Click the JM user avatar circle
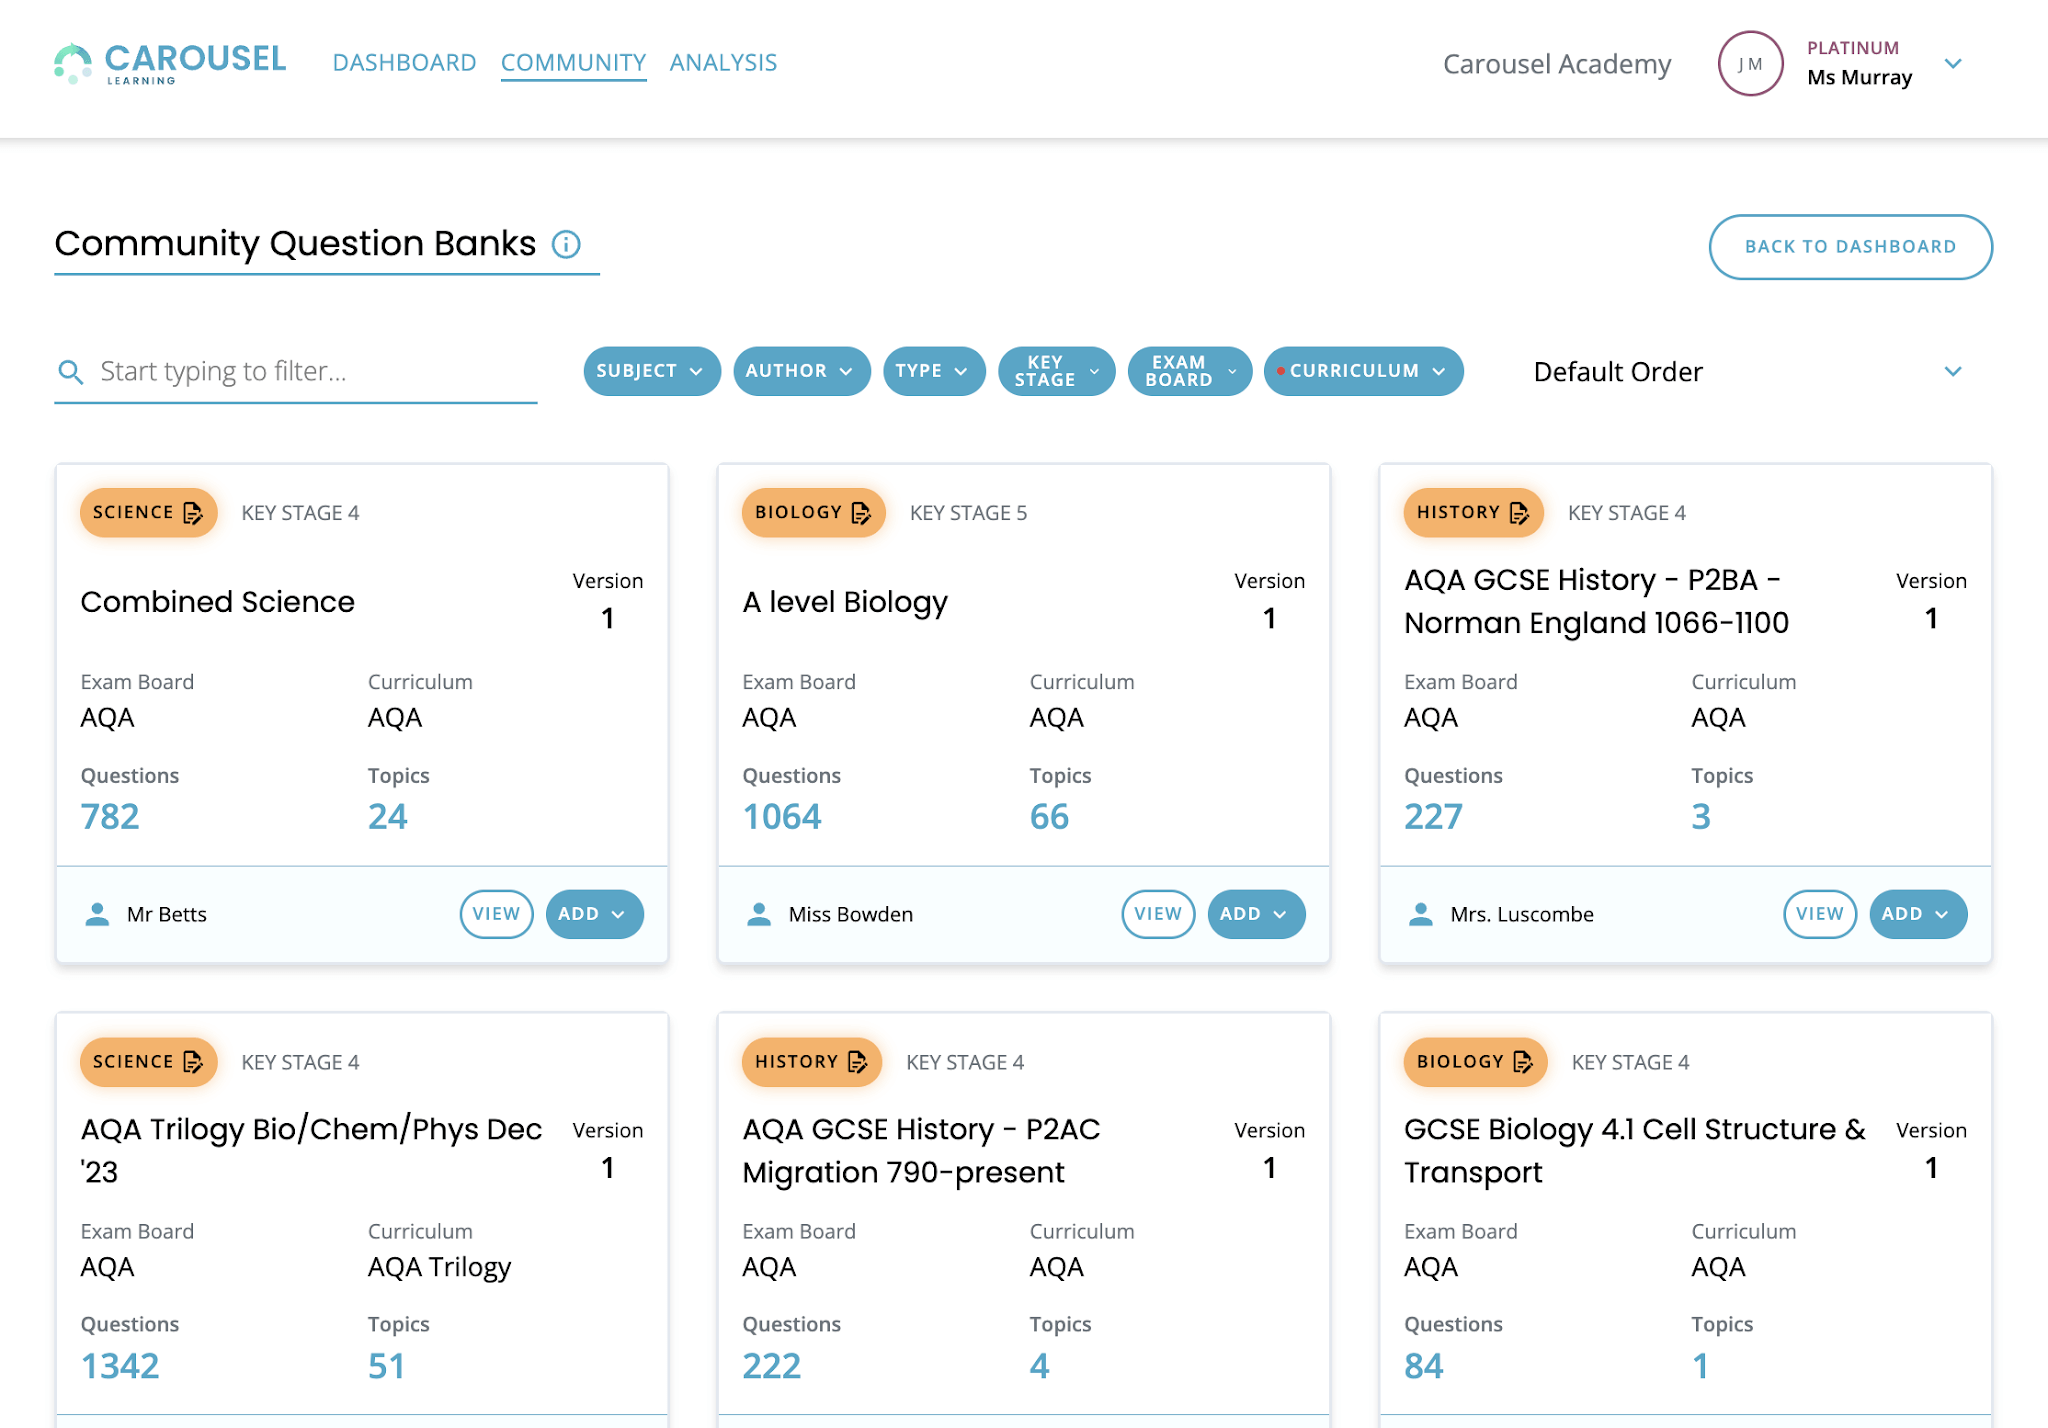Screen dimensions: 2048x1428 coord(1750,63)
